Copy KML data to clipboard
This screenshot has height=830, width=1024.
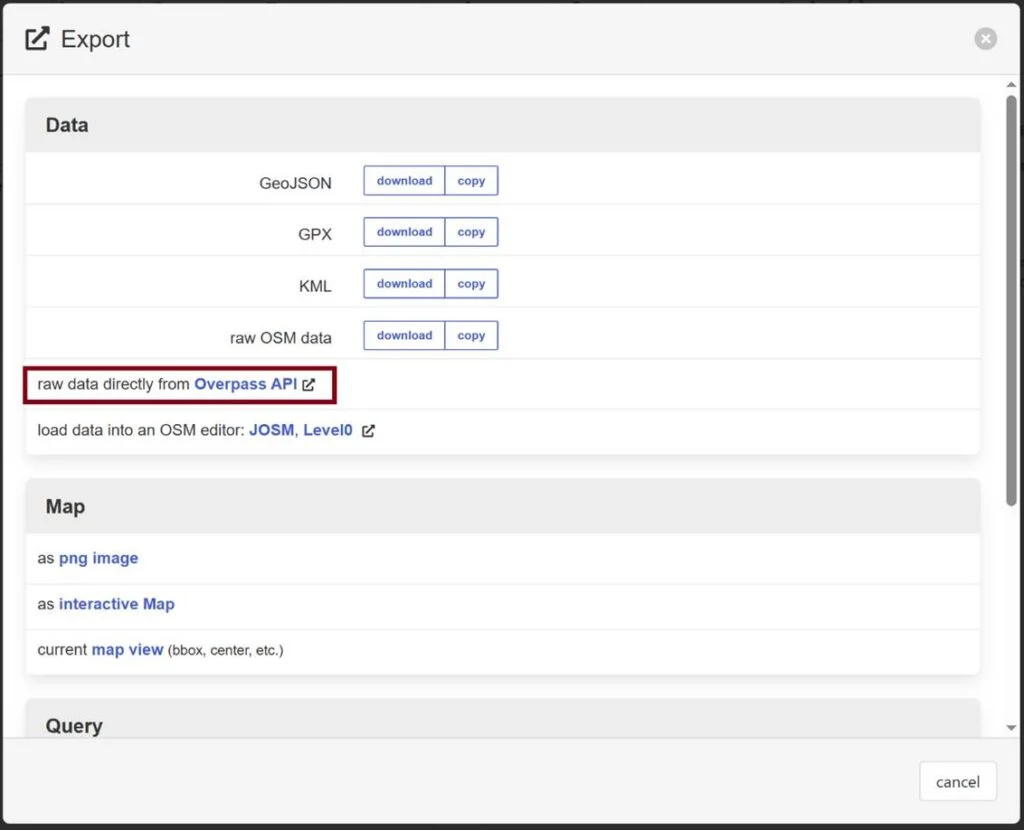(471, 284)
